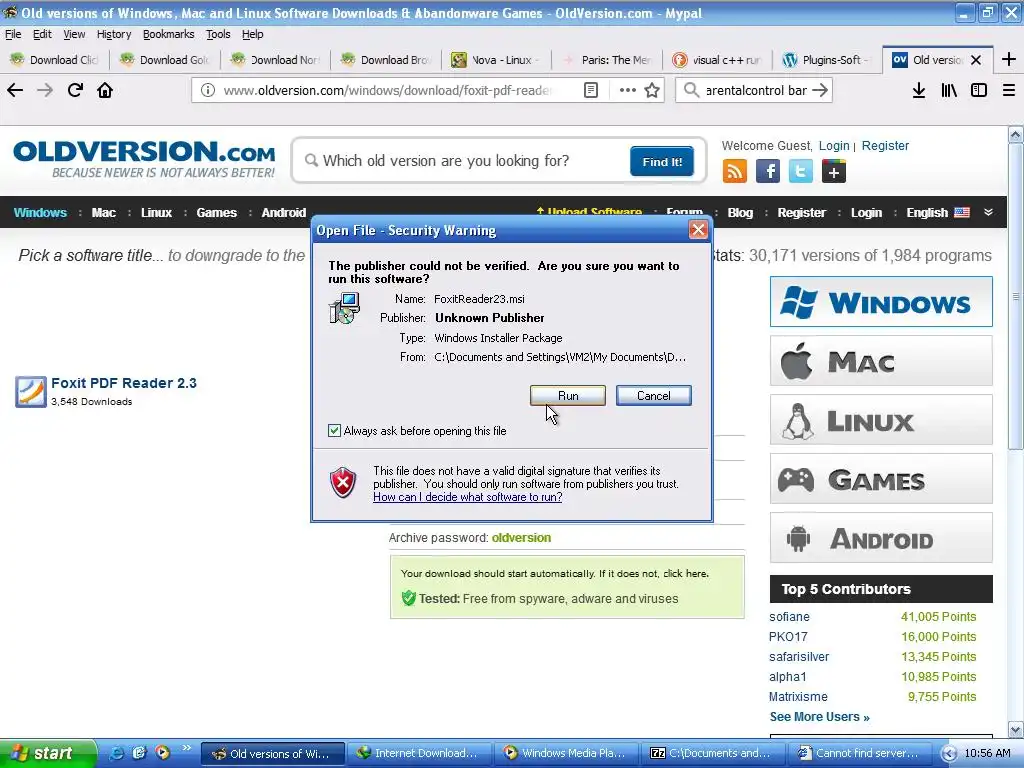Screen dimensions: 1024x768
Task: Click the Android platform banner
Action: pos(881,538)
